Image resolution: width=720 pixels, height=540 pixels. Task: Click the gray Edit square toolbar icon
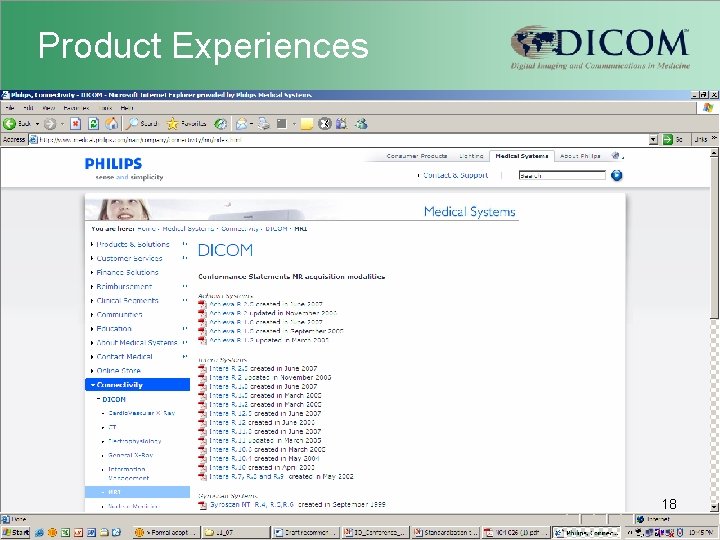coord(282,124)
